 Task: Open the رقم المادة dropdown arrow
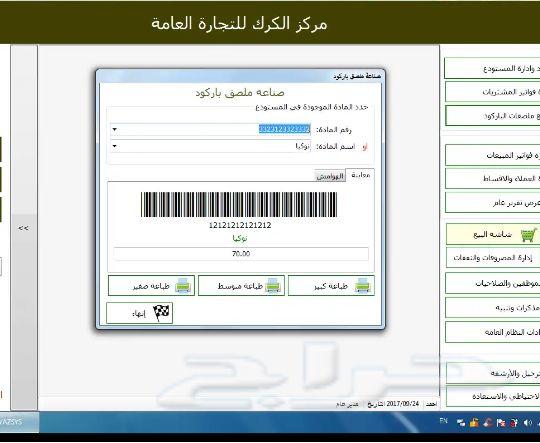[x=115, y=130]
